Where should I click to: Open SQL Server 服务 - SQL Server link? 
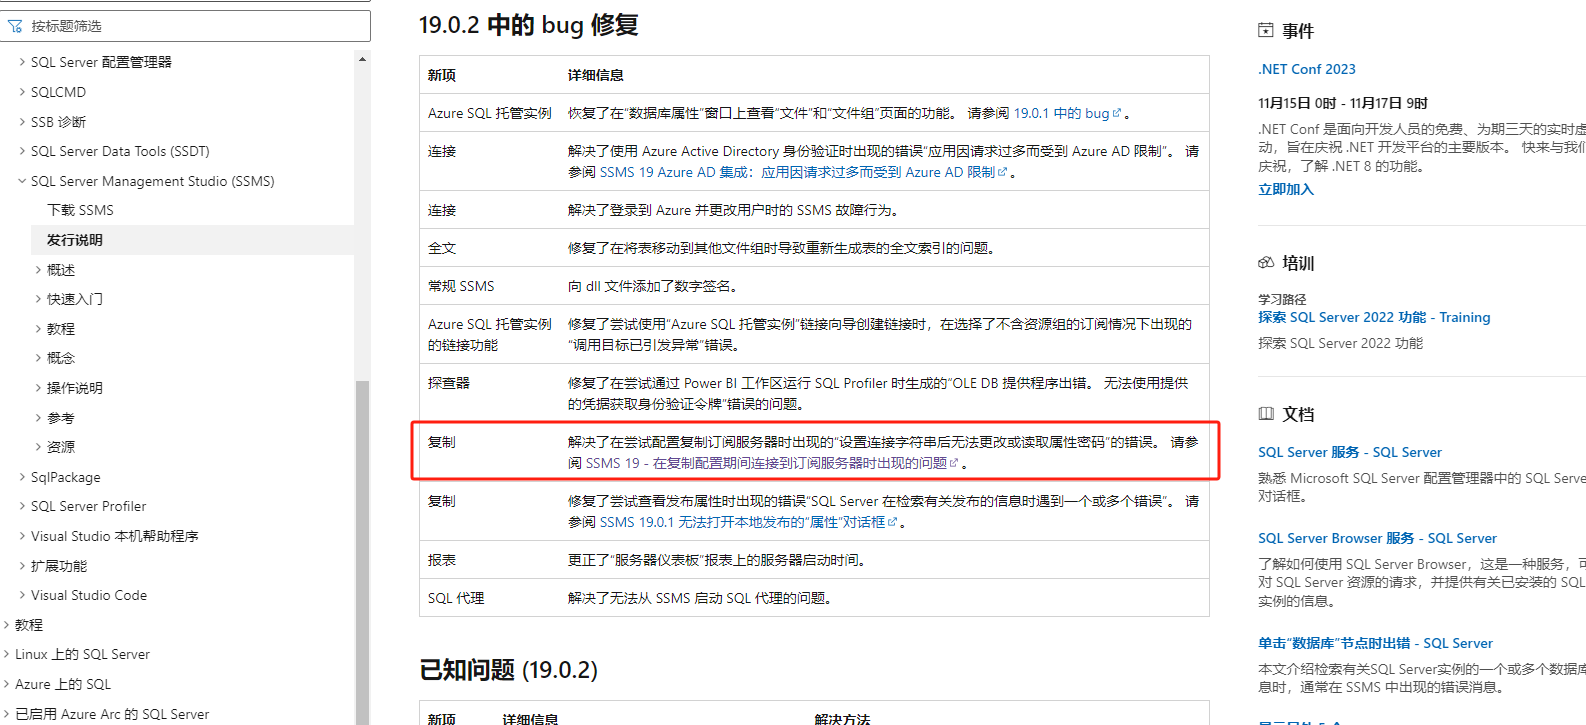[1350, 452]
